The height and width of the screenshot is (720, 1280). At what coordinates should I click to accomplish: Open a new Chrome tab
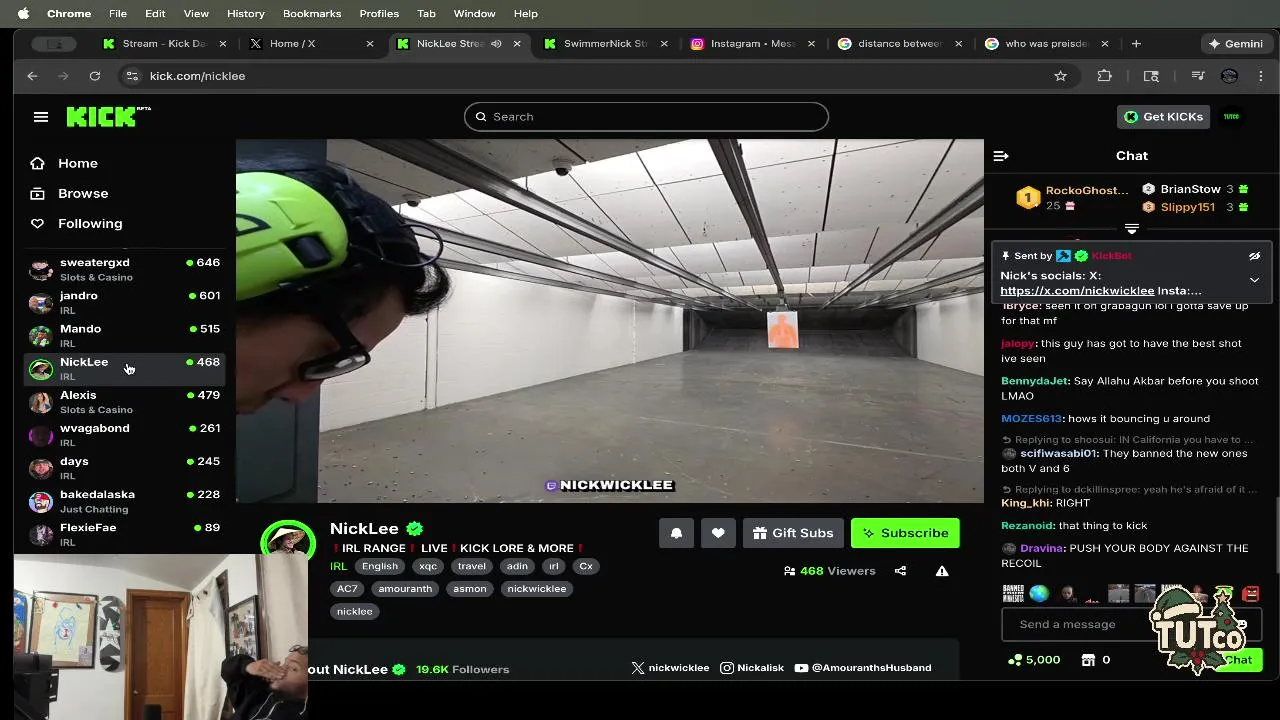tap(1136, 44)
